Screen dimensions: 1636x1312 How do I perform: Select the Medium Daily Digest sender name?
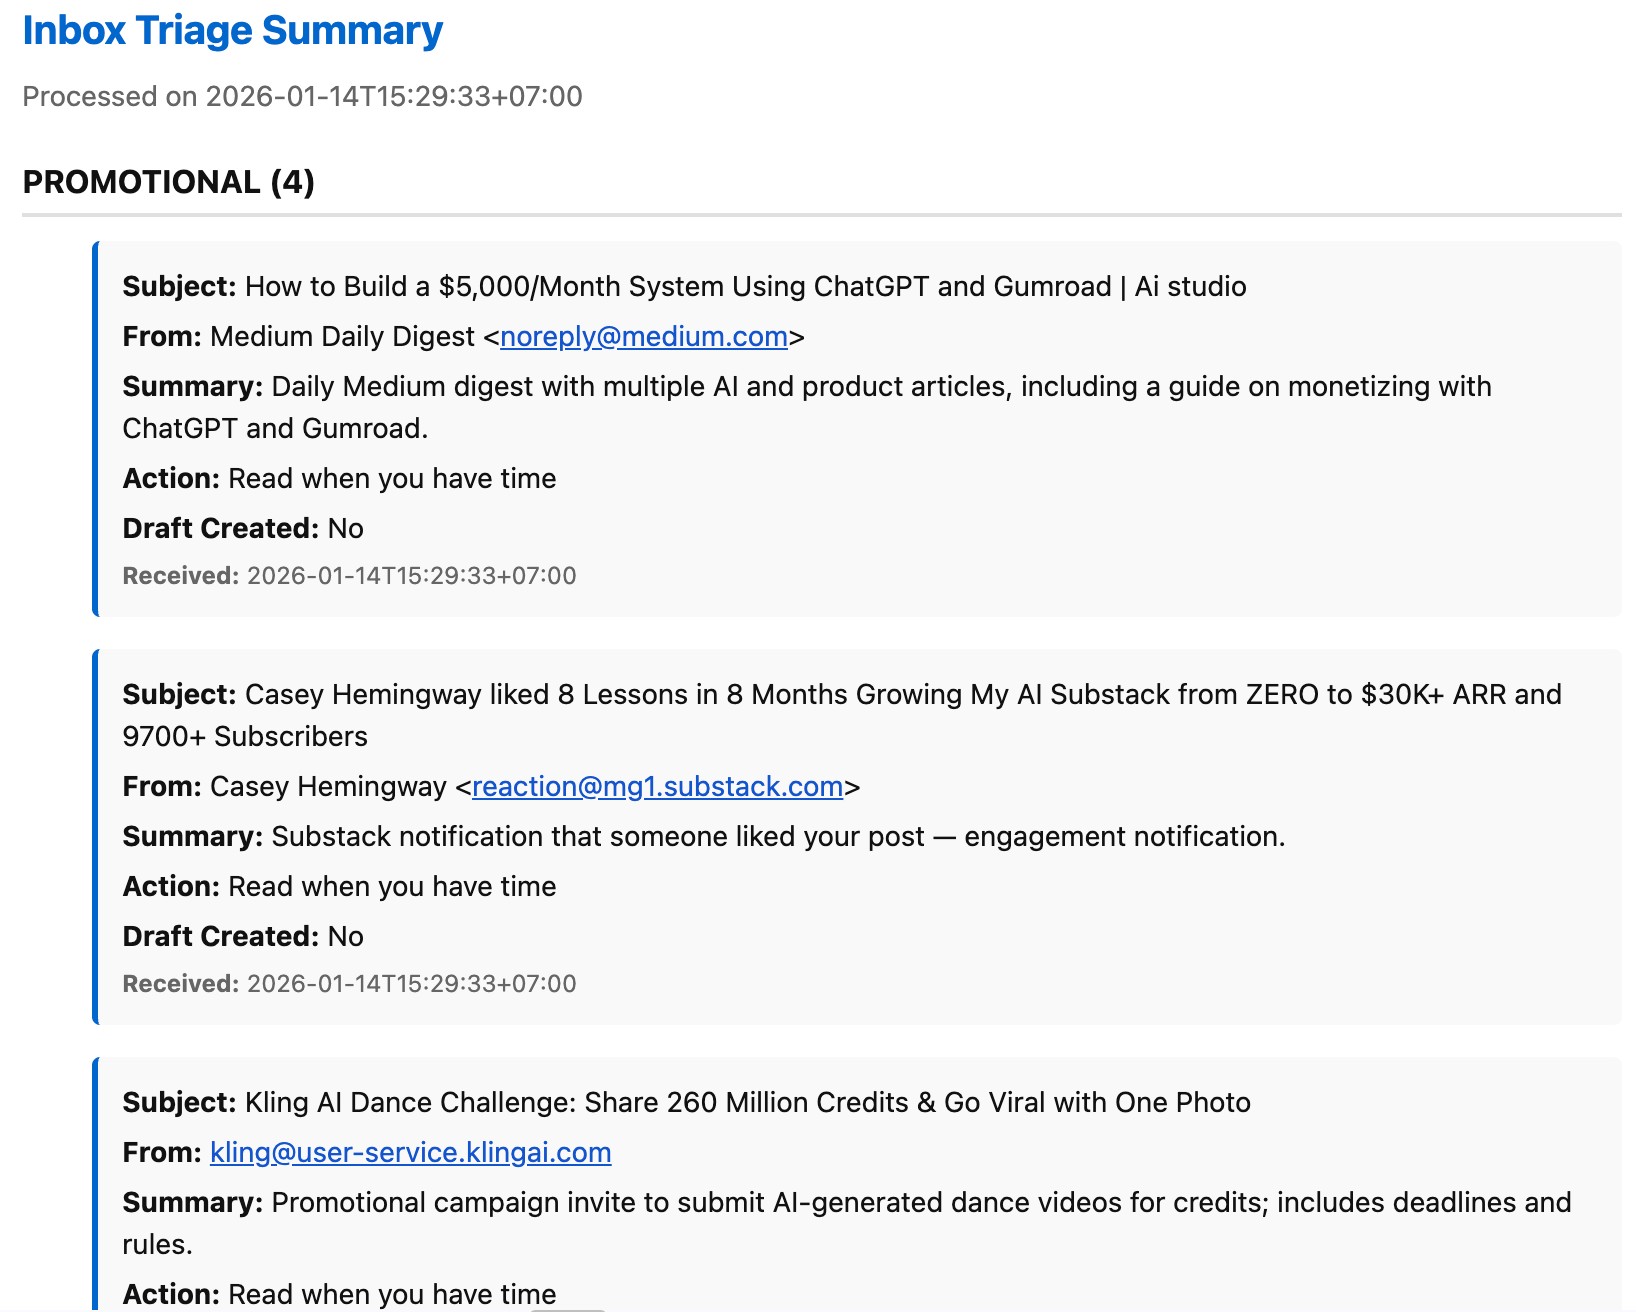pos(342,337)
